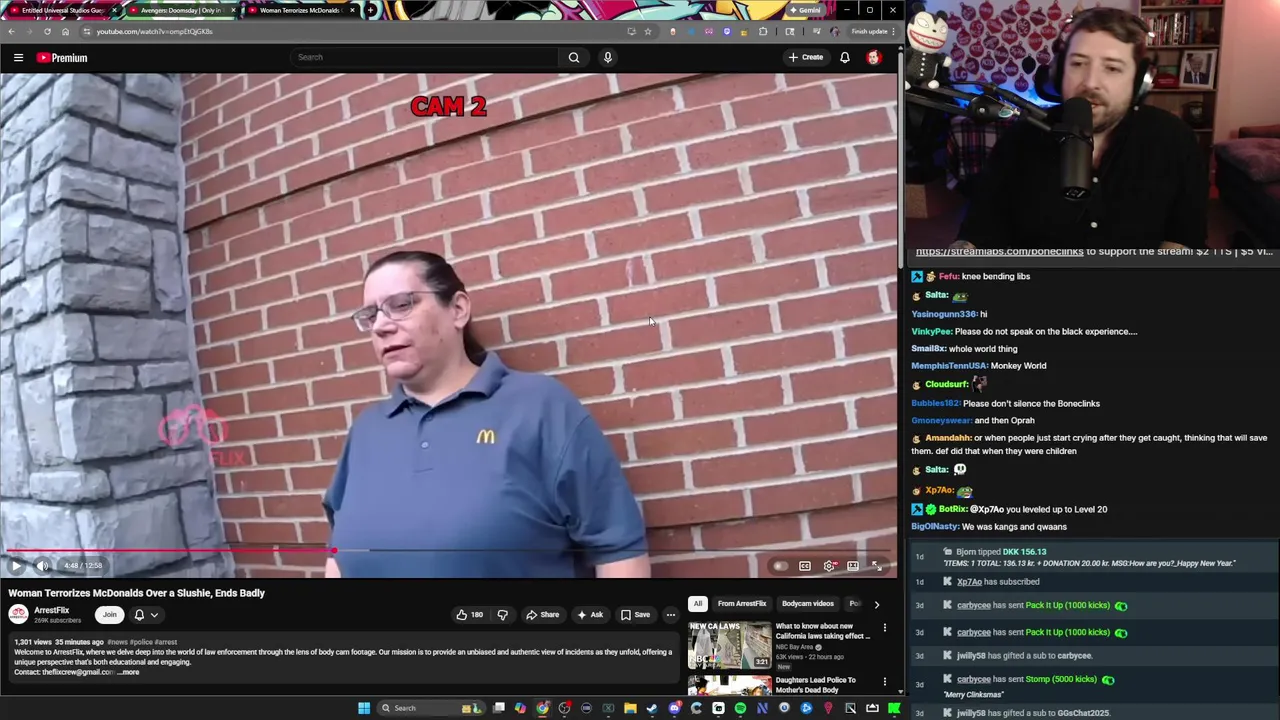Click the Xp7Ao subscribed username link
This screenshot has height=720, width=1280.
tap(969, 582)
